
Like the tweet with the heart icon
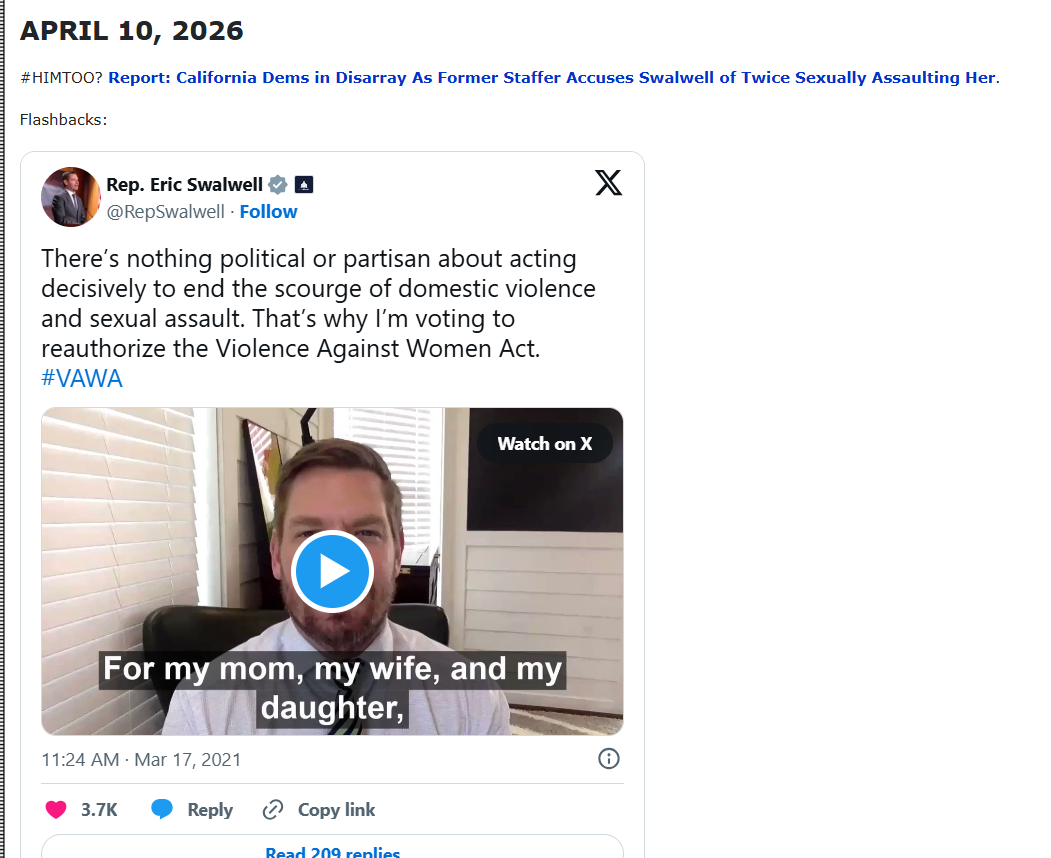[56, 810]
